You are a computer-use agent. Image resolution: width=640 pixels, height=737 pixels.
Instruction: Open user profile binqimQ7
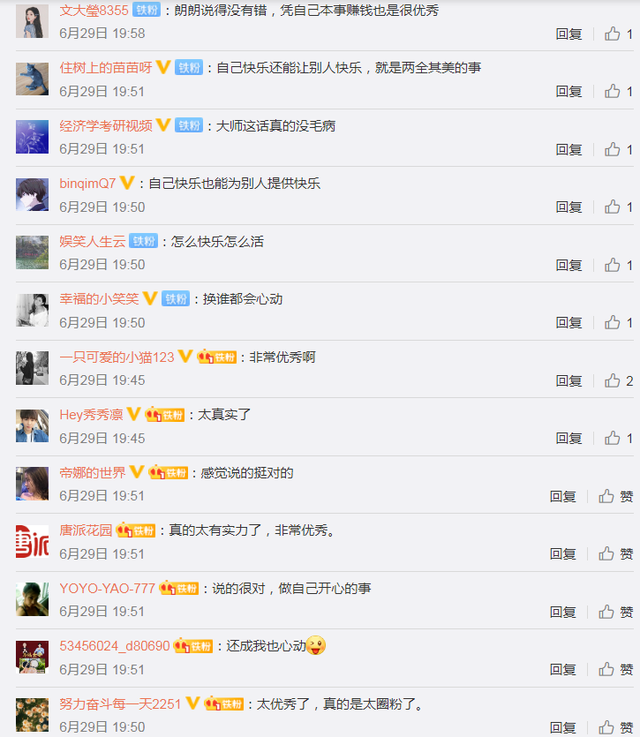[87, 183]
